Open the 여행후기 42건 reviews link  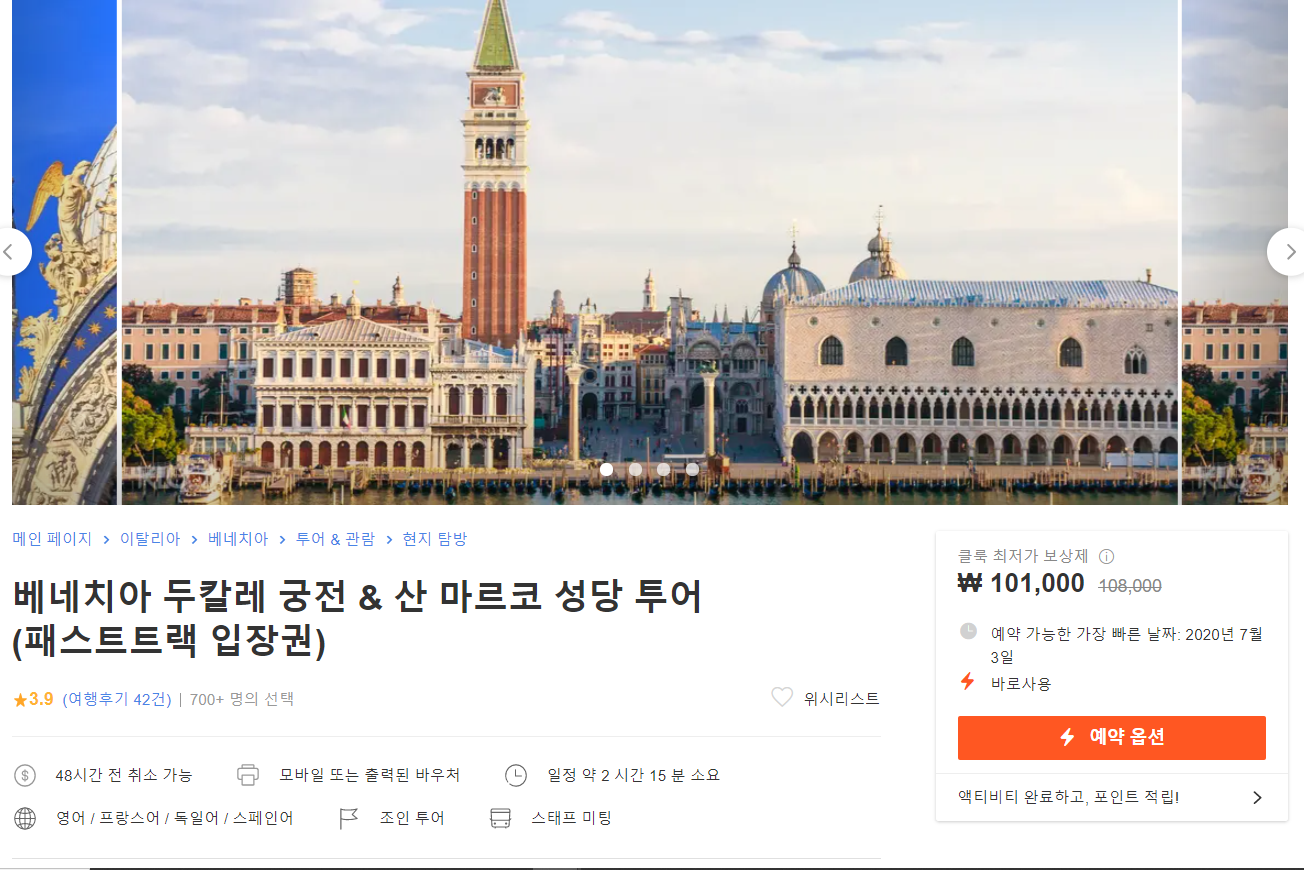click(117, 699)
